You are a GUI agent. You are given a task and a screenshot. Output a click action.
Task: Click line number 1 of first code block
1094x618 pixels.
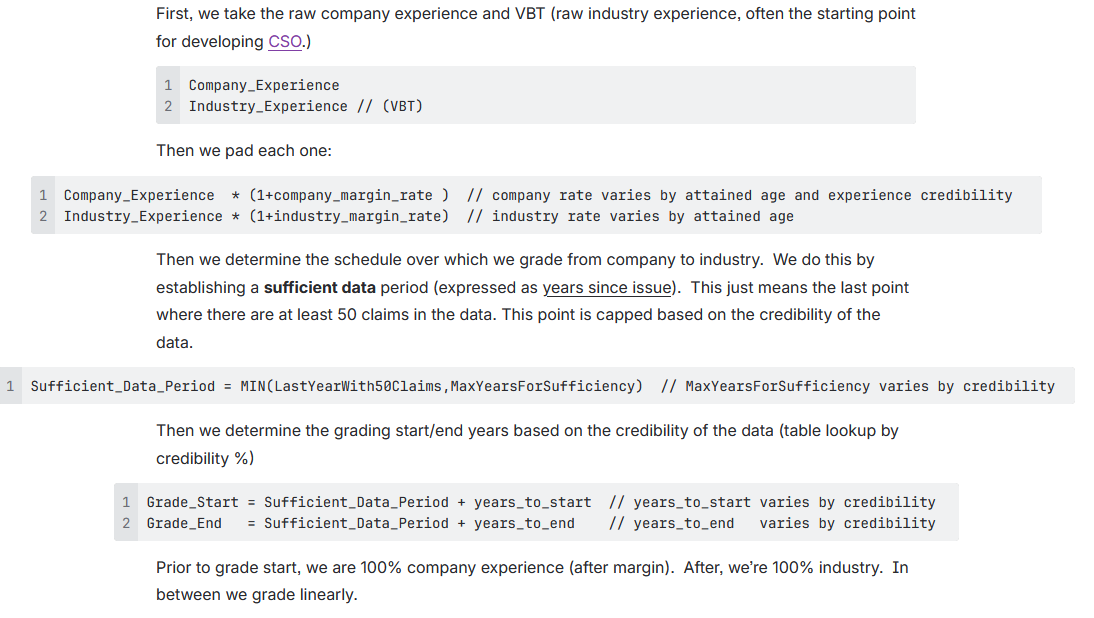[168, 86]
